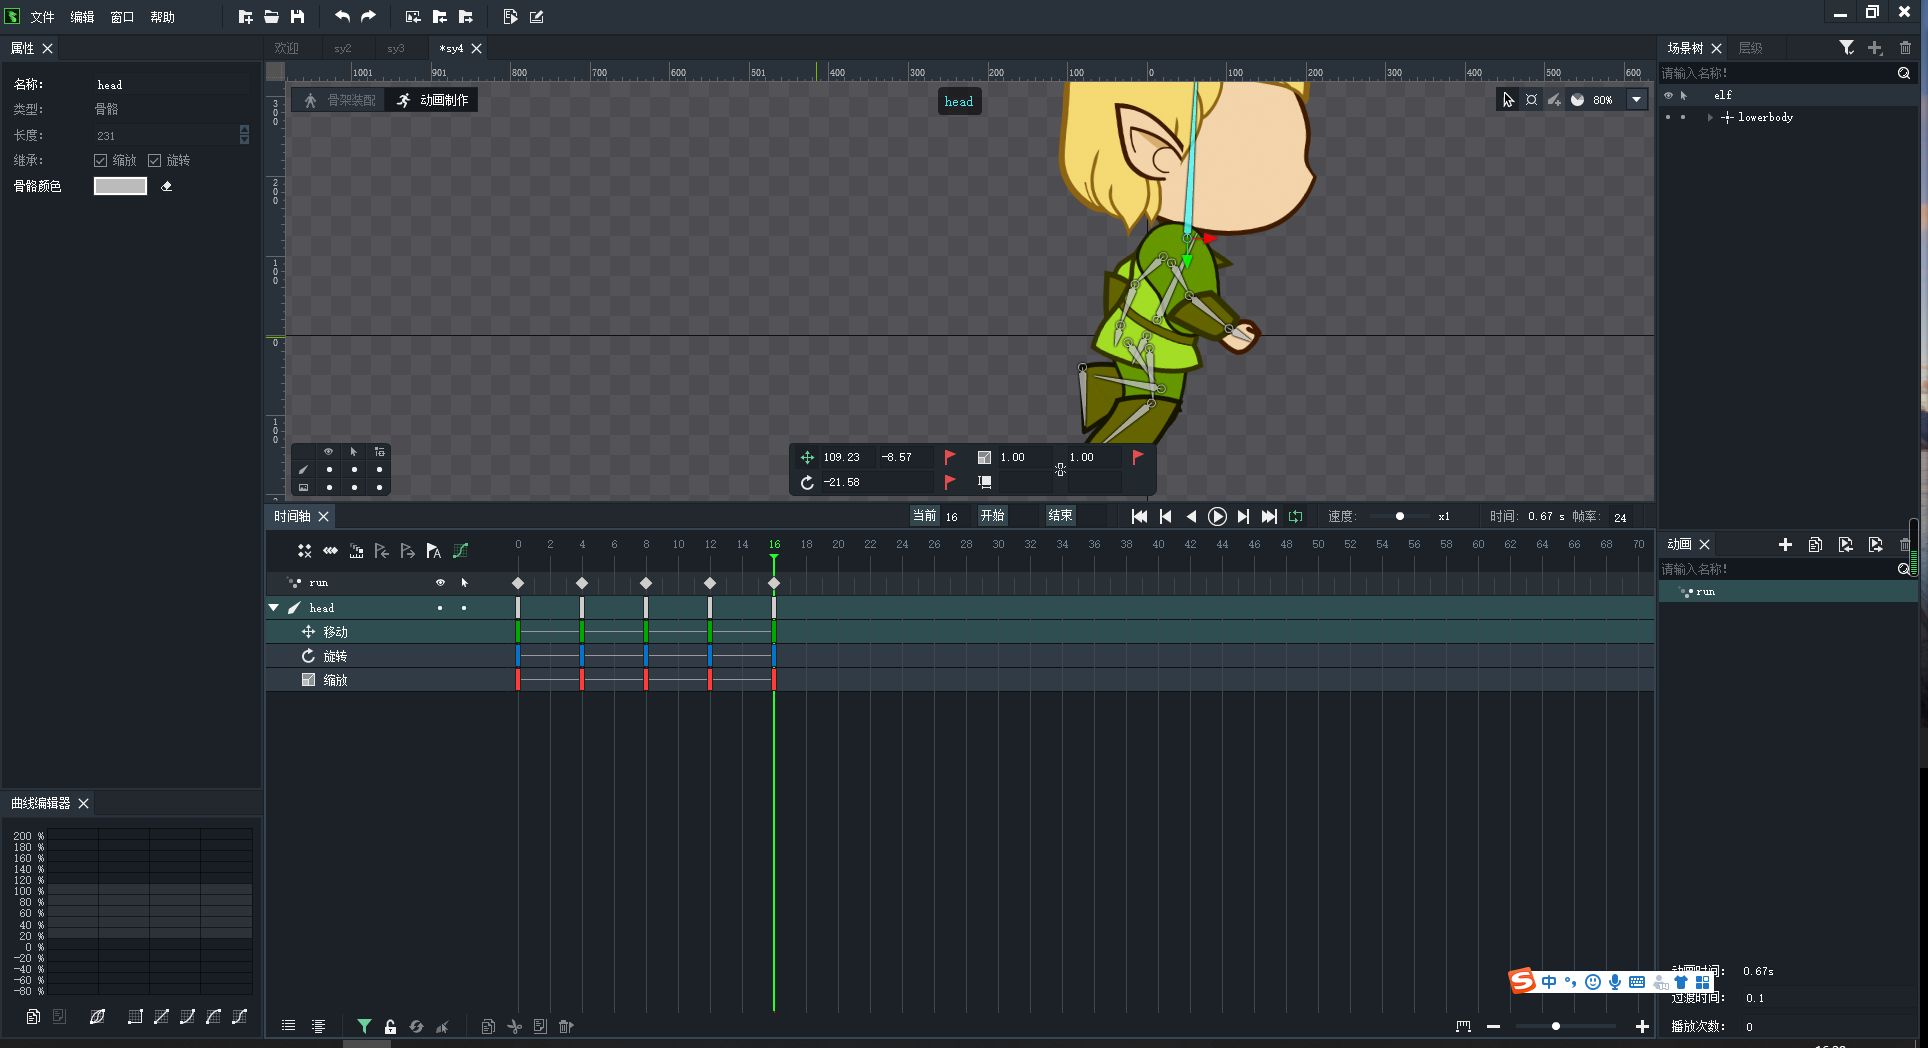Toggle the inherit 缩放 checkbox
The height and width of the screenshot is (1048, 1928).
(x=101, y=161)
